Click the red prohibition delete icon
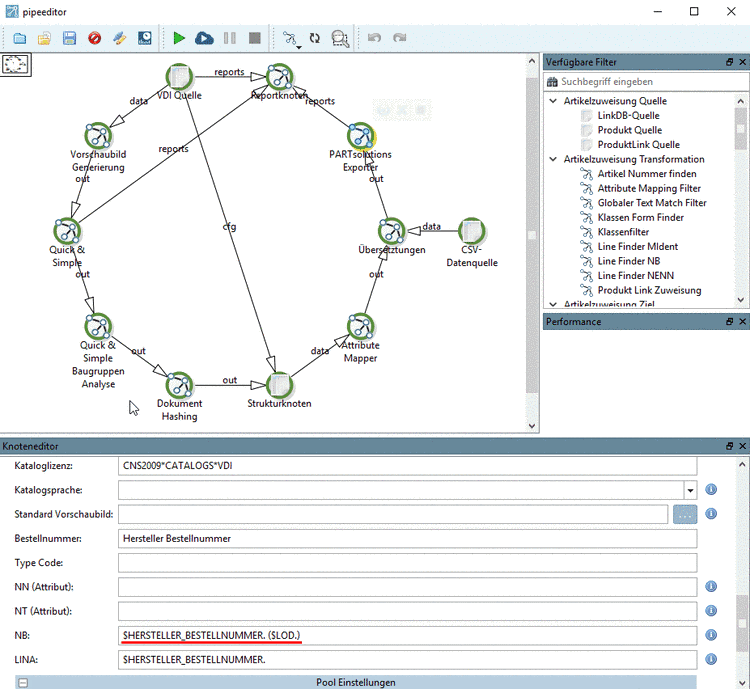750x689 pixels. [95, 38]
